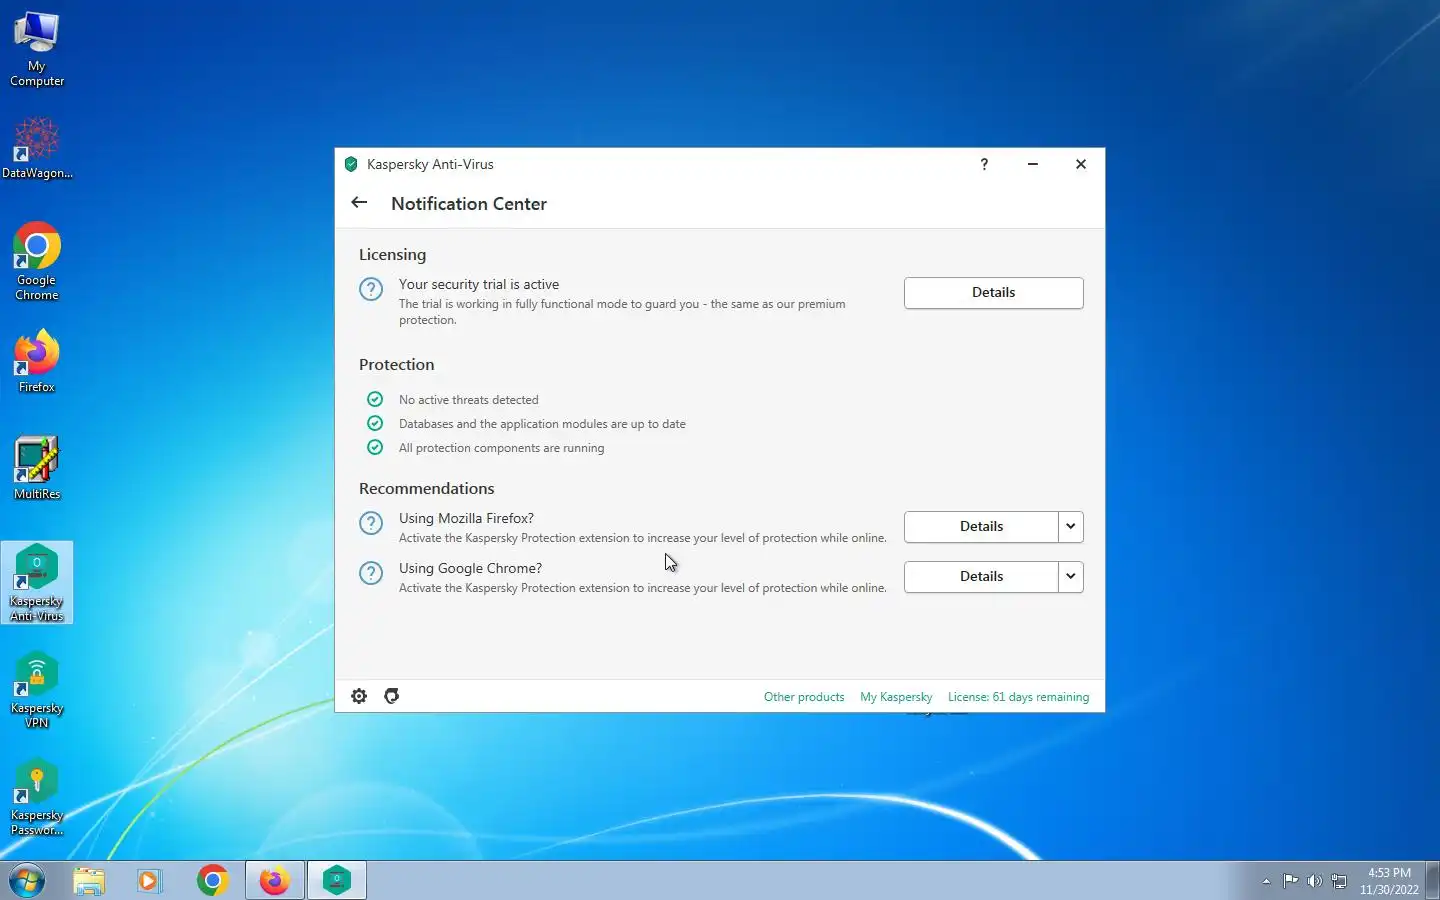Open the volume control in system tray
The height and width of the screenshot is (900, 1440).
(1315, 881)
